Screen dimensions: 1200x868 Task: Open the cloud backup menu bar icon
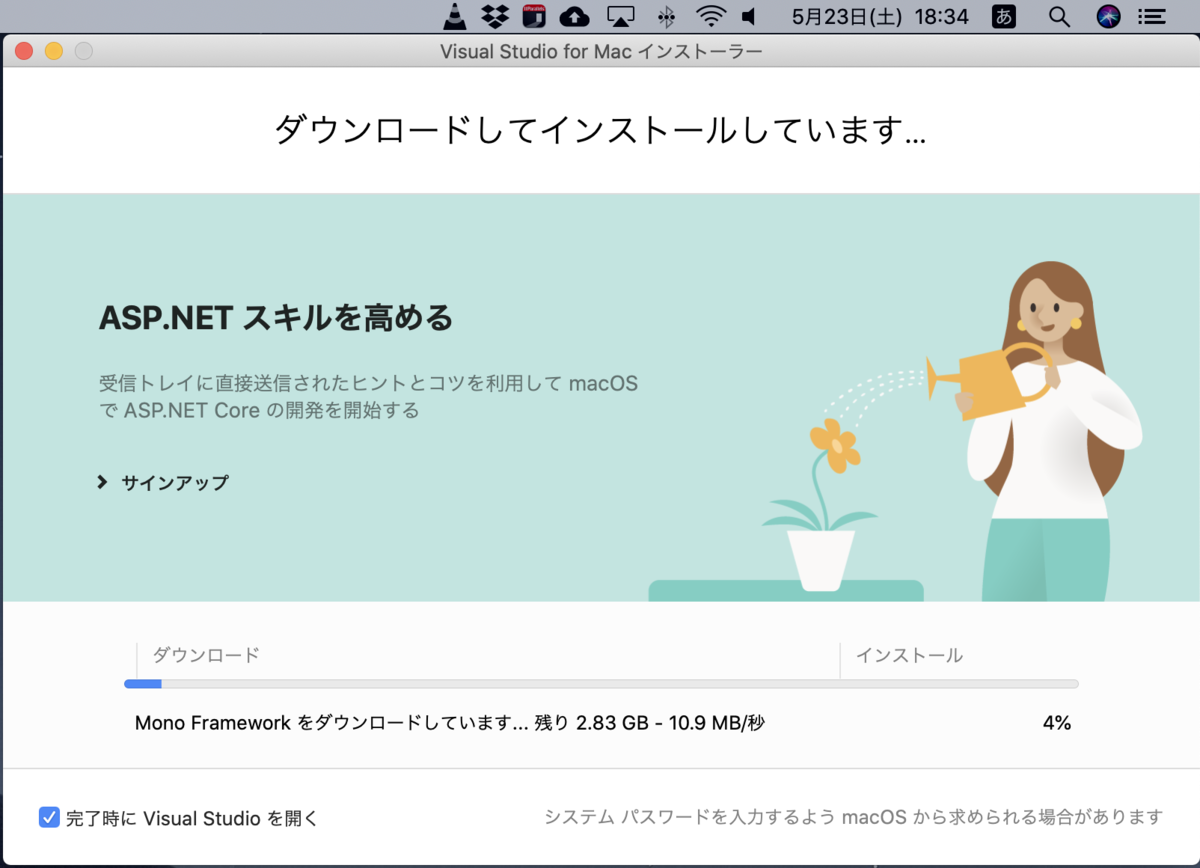(x=574, y=16)
